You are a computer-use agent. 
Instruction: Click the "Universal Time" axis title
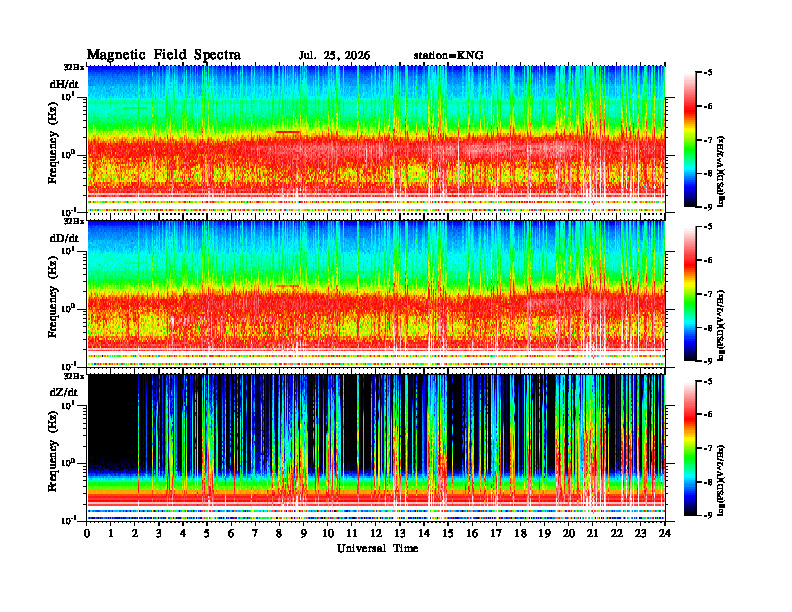[x=378, y=548]
